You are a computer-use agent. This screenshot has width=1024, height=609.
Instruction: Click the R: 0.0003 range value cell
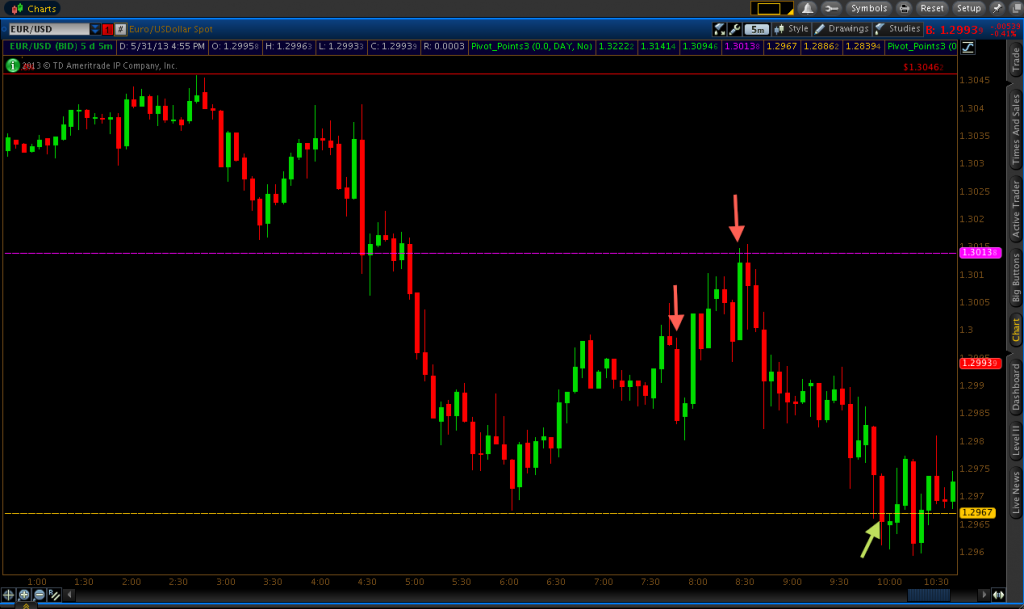(x=443, y=46)
